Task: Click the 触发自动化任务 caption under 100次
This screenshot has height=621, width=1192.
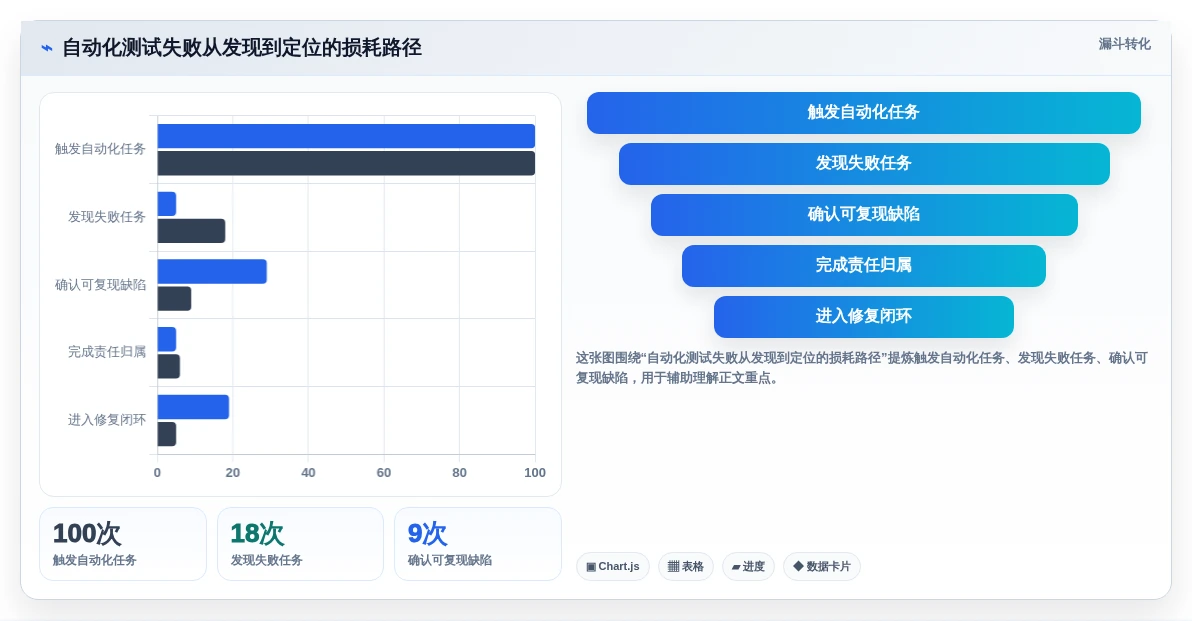Action: click(x=94, y=560)
